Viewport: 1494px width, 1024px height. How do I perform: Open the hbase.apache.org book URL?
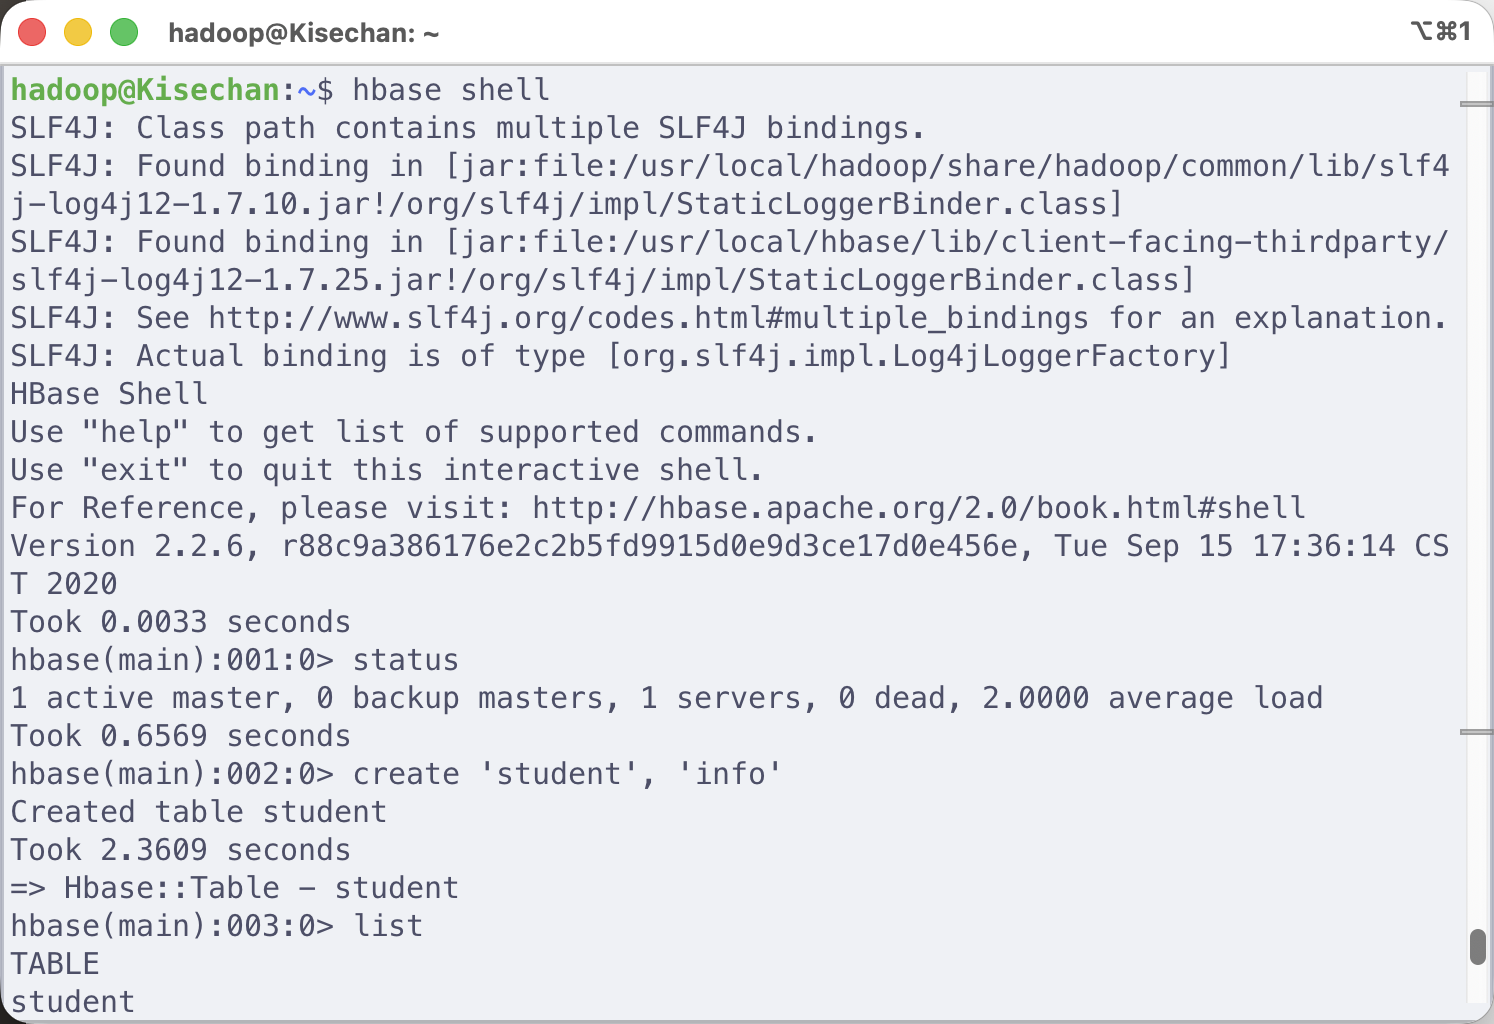pyautogui.click(x=918, y=508)
